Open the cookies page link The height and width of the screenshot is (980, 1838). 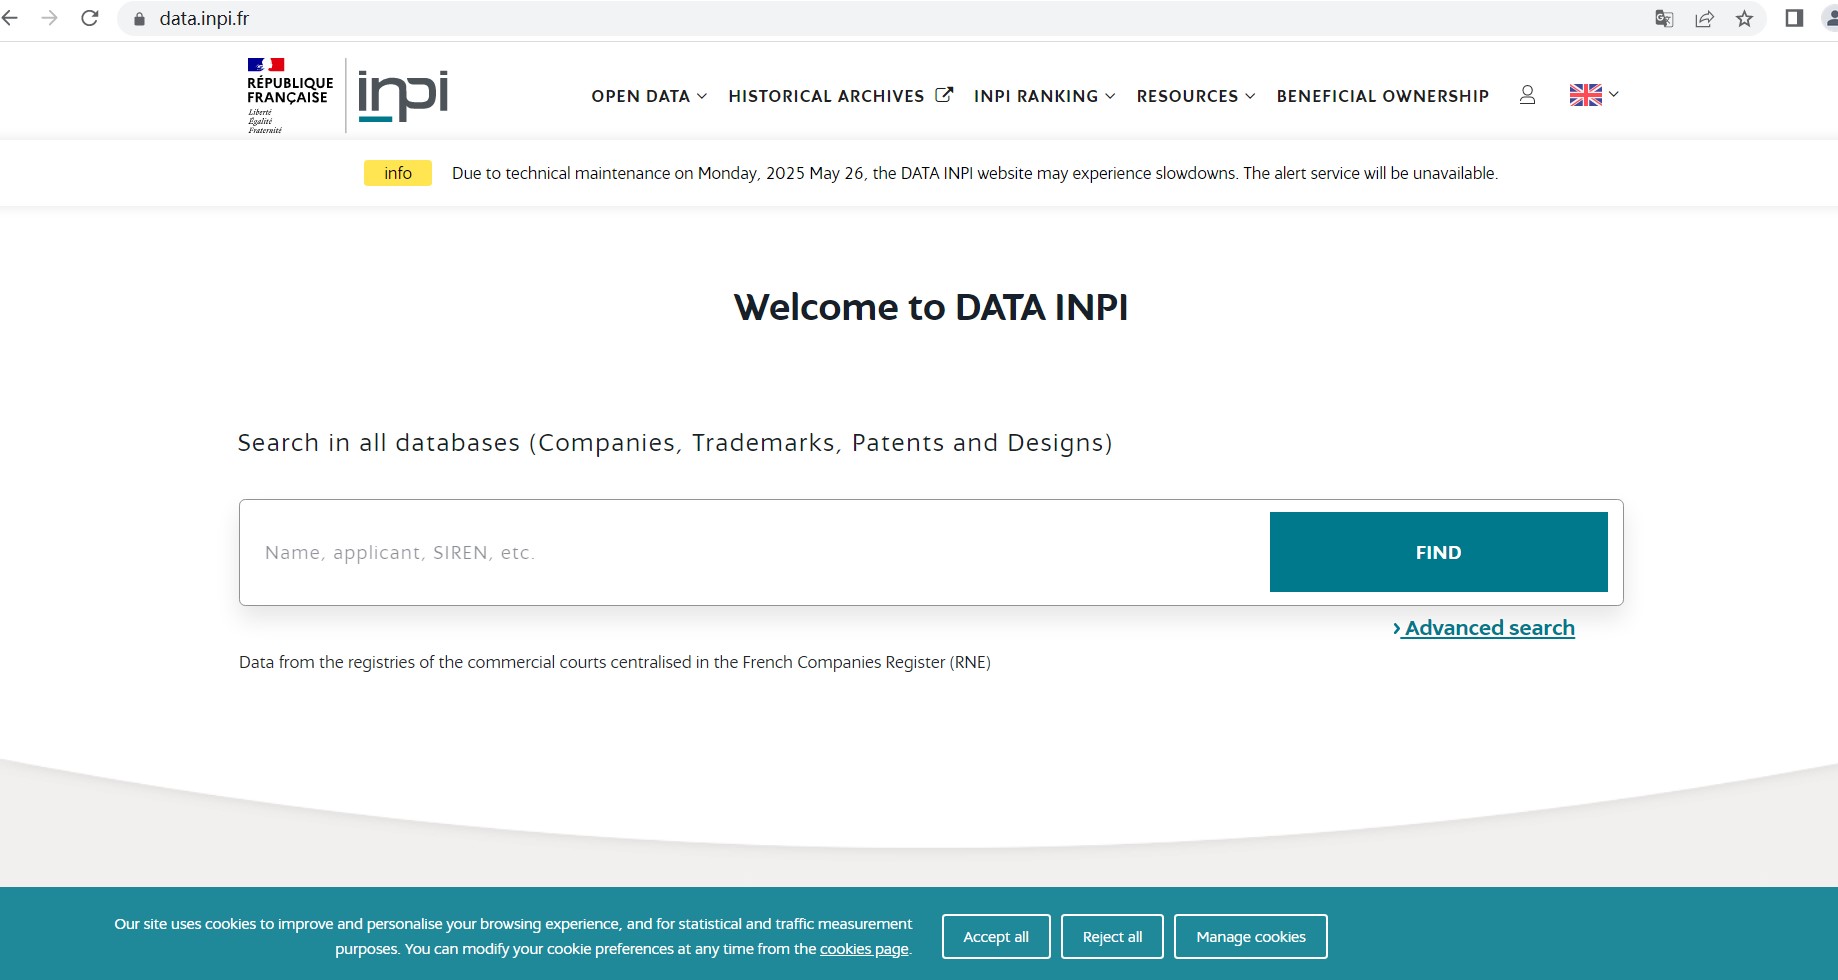[864, 949]
